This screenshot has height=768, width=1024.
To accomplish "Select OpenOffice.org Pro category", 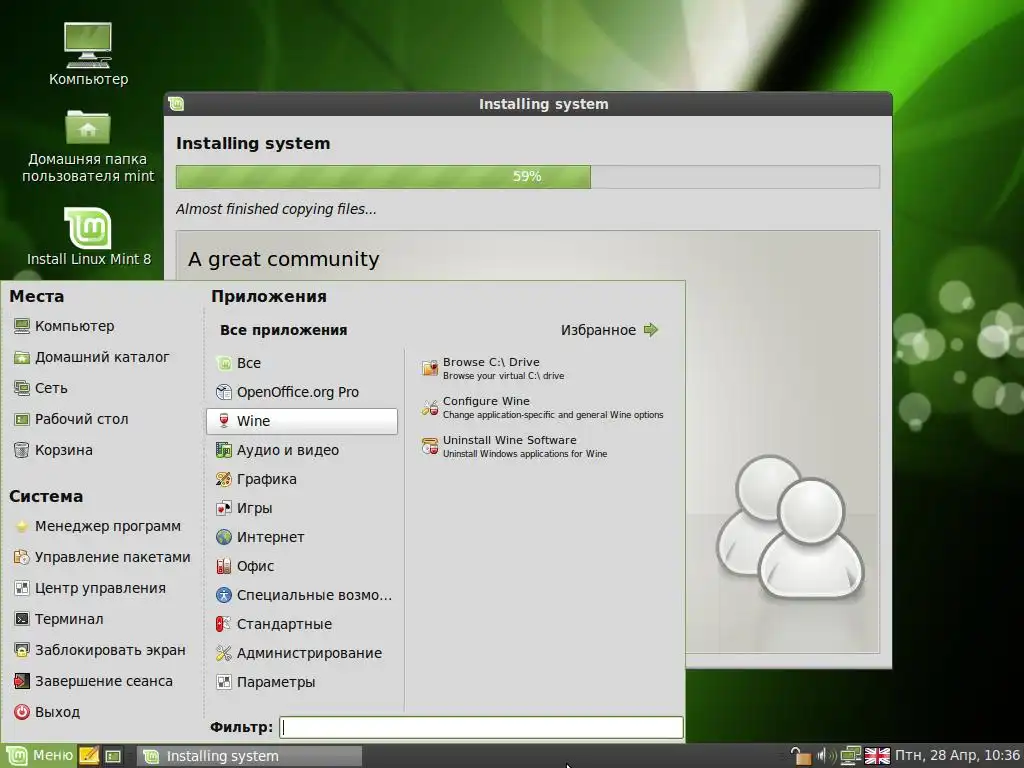I will (x=302, y=392).
